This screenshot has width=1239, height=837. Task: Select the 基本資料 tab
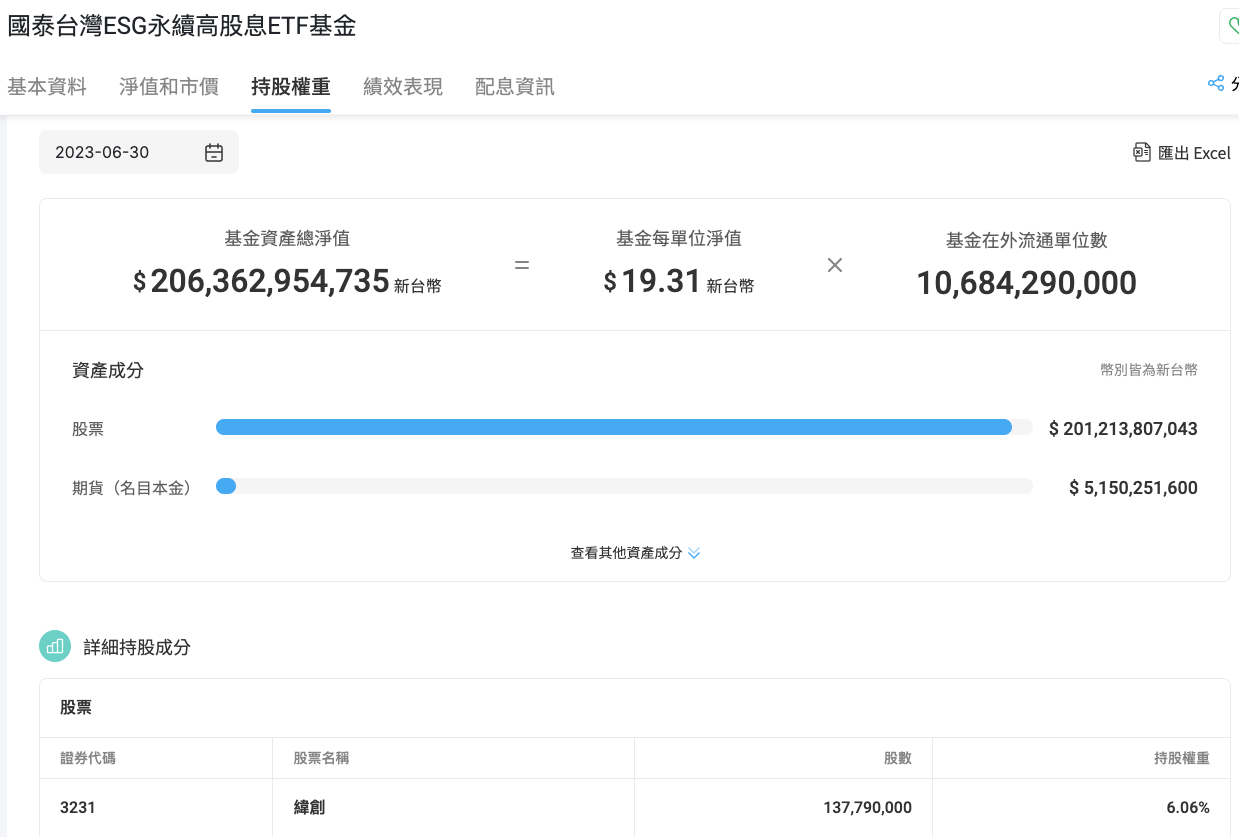point(47,87)
